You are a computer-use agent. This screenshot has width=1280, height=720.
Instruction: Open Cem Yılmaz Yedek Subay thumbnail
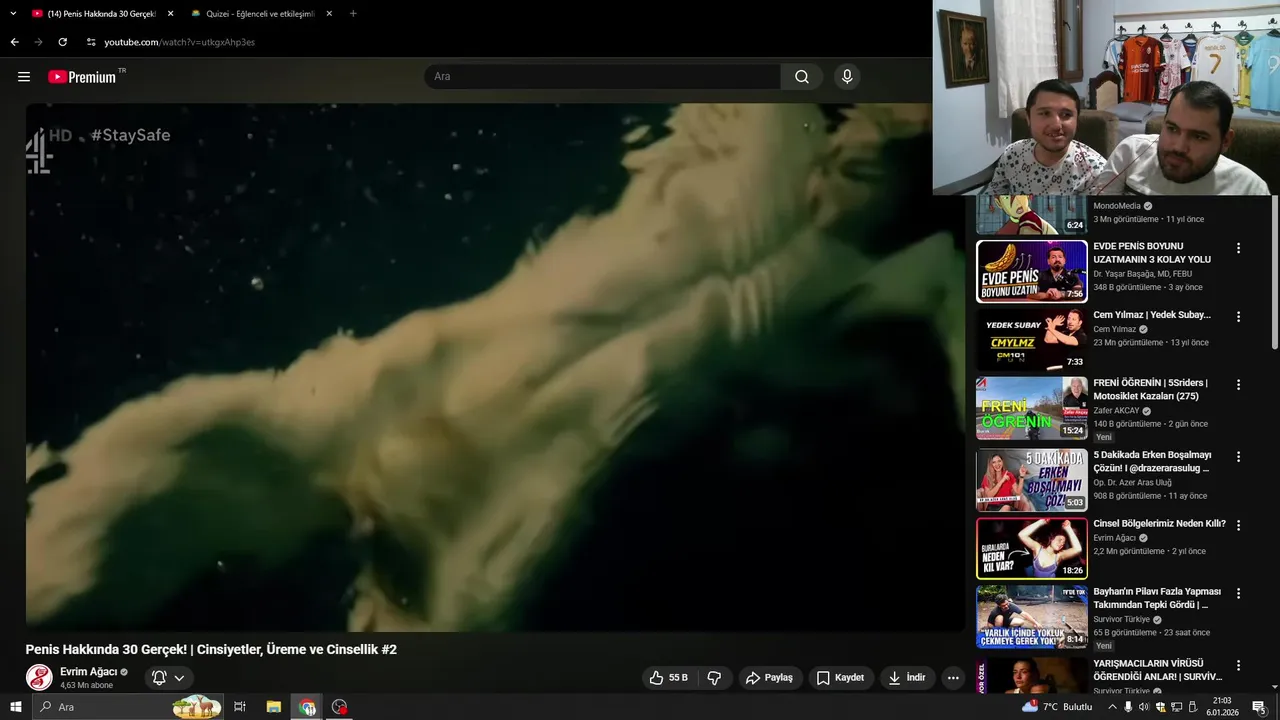[1032, 339]
